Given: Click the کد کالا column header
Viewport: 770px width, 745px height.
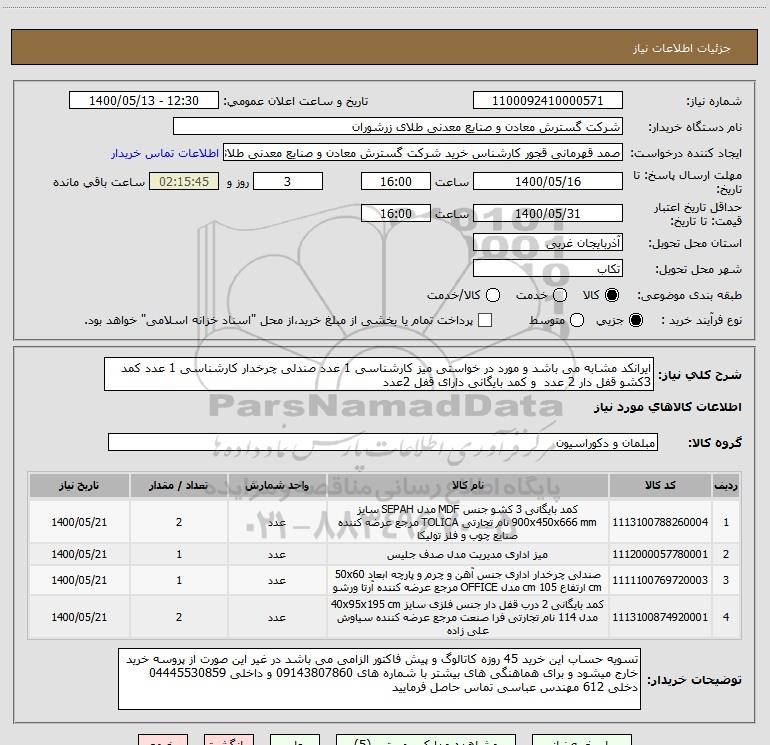Looking at the screenshot, I should coord(660,486).
